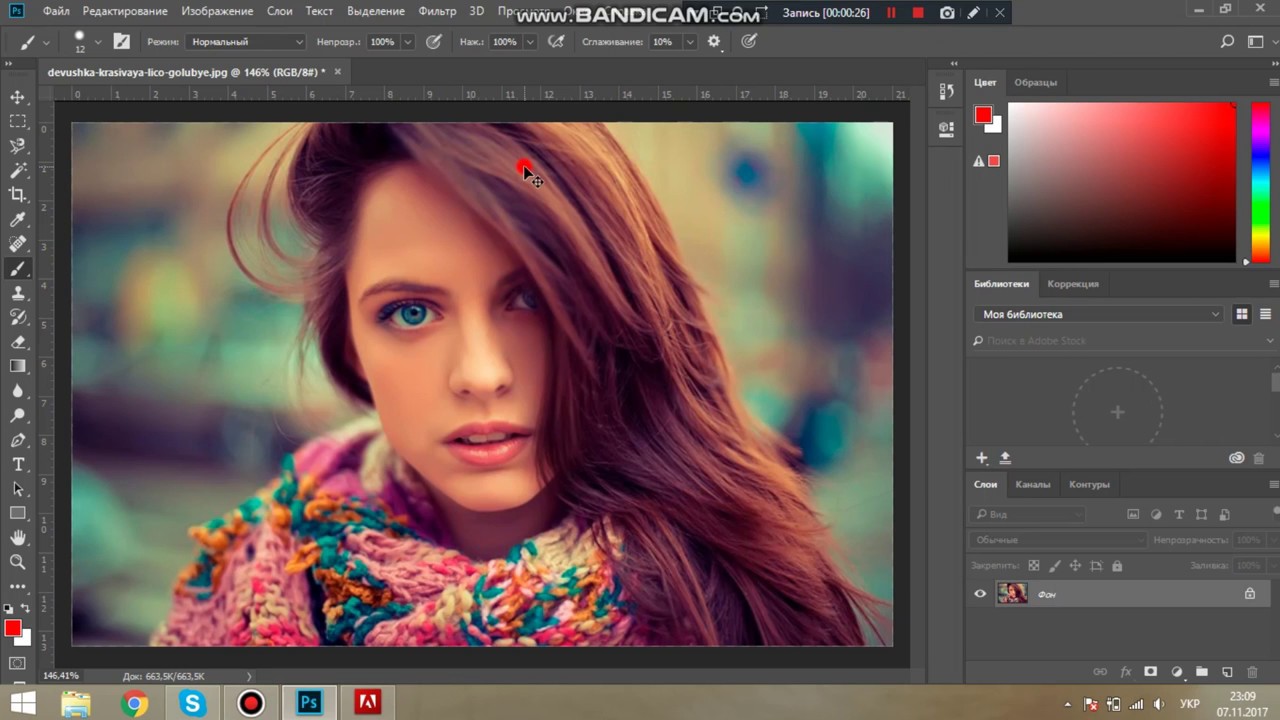Open the Edit Toolbar ellipsis menu
The height and width of the screenshot is (720, 1280).
click(x=18, y=586)
